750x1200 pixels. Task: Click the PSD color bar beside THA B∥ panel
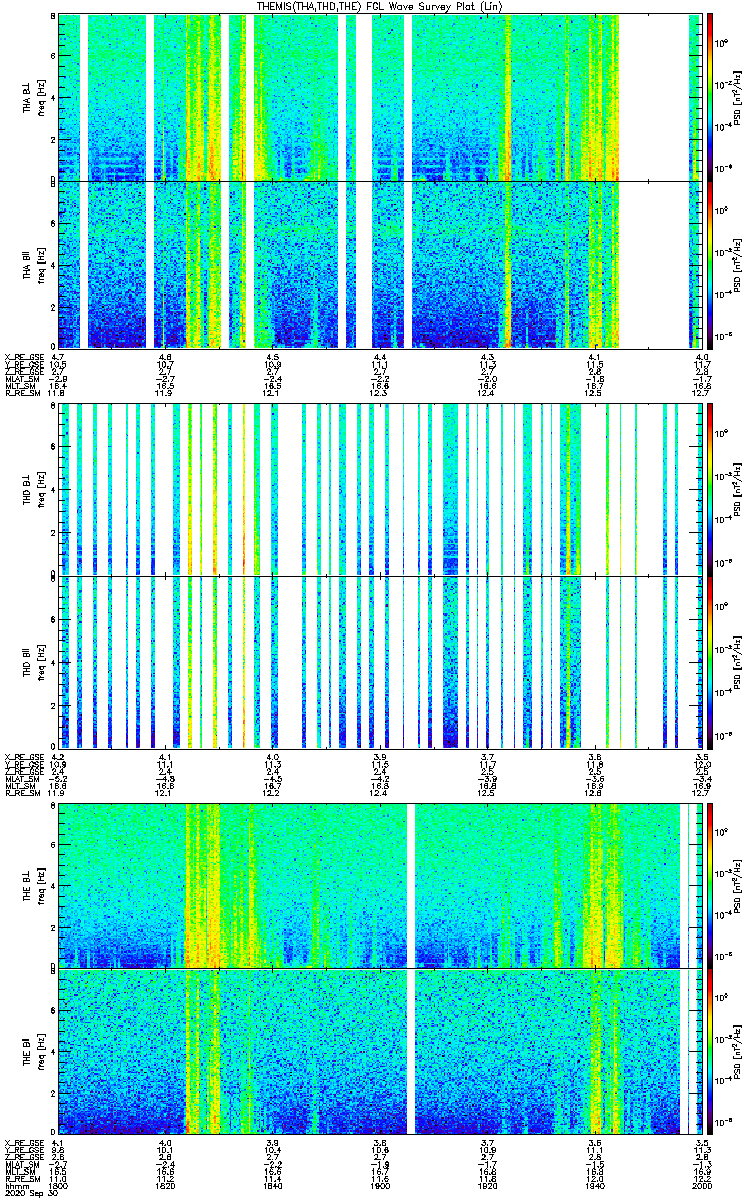point(710,264)
